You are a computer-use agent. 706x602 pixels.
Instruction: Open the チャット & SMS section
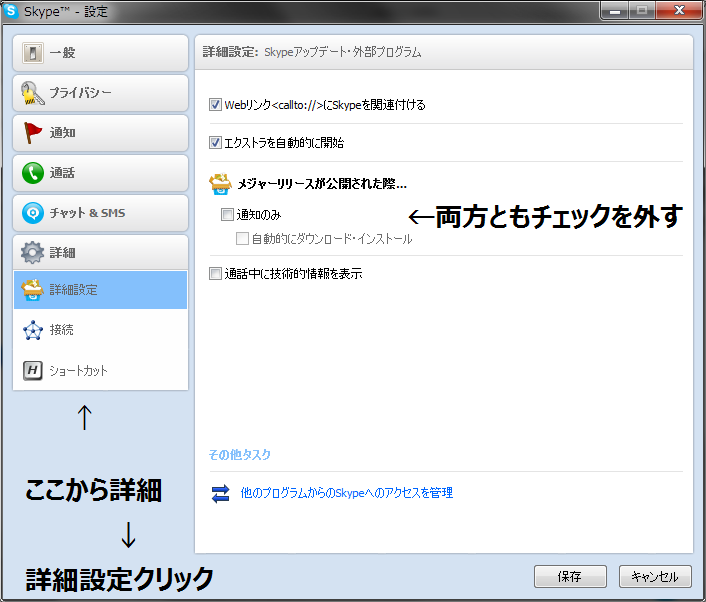[100, 213]
